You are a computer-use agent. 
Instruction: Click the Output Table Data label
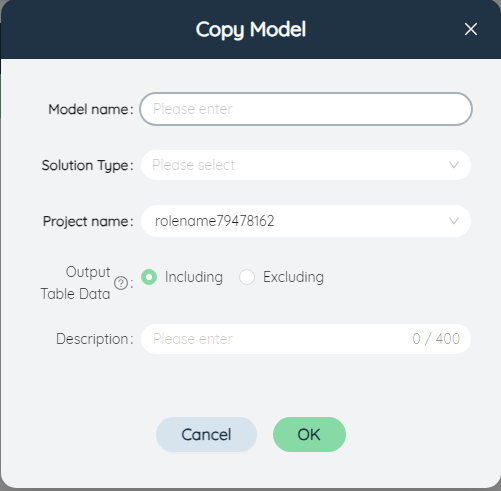[76, 283]
